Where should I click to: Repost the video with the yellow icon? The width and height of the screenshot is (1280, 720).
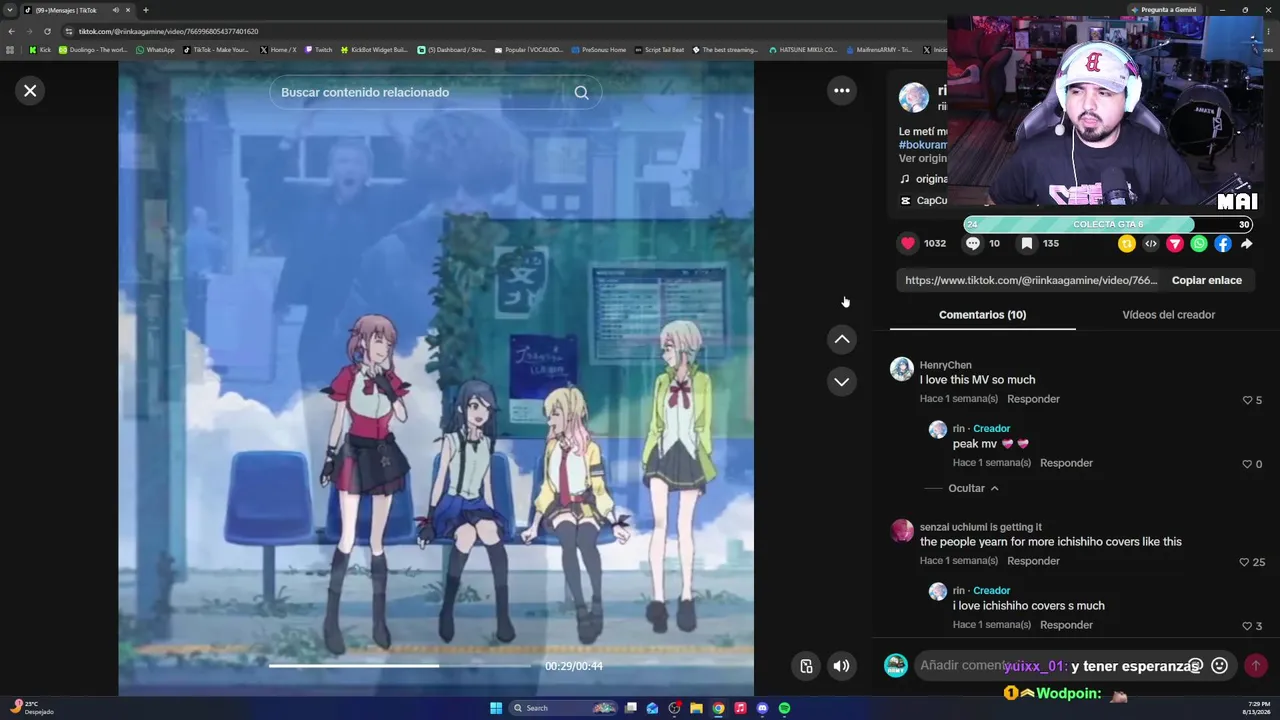(1127, 244)
